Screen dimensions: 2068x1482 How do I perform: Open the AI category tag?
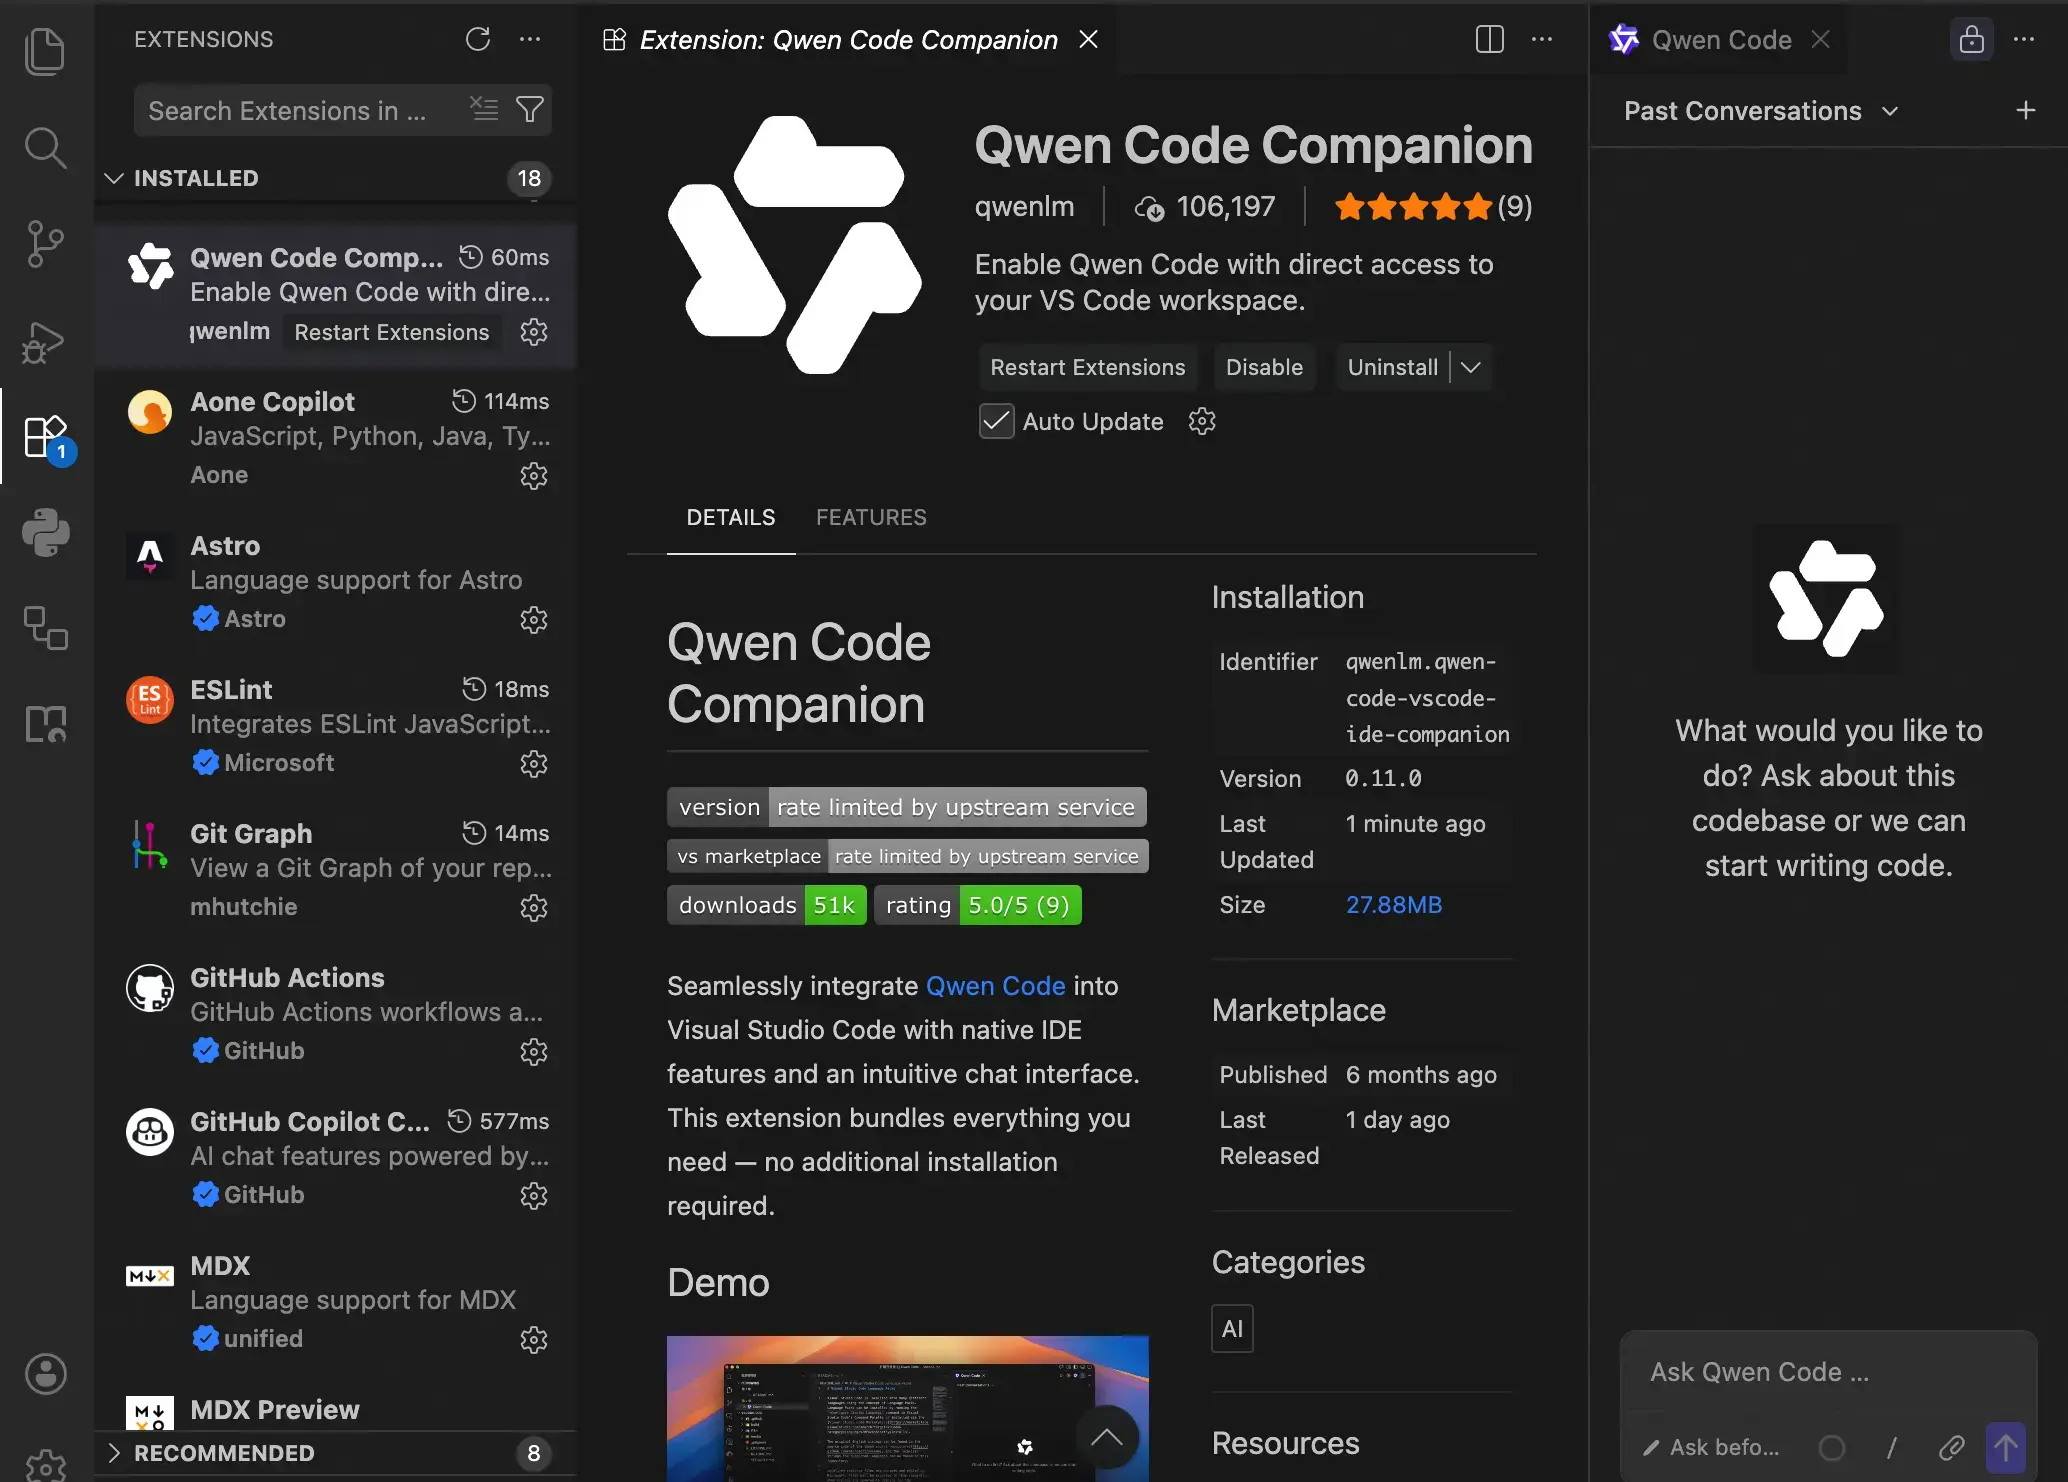pos(1232,1329)
